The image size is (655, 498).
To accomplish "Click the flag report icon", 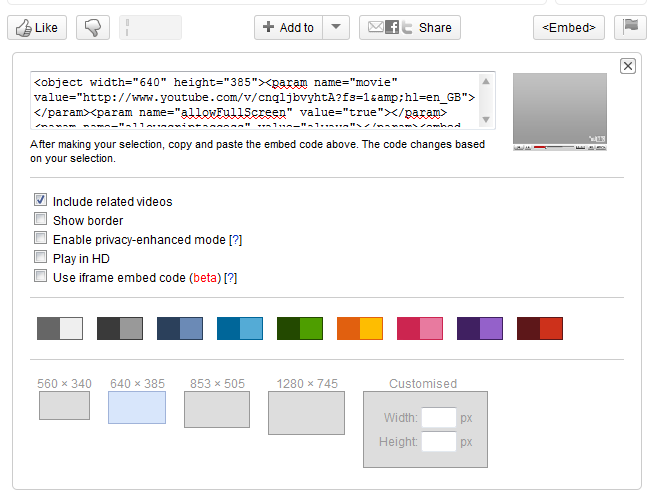I will pyautogui.click(x=630, y=28).
